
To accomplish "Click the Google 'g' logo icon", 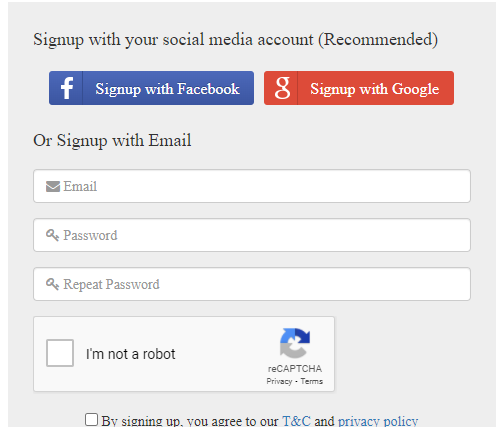I will point(282,88).
